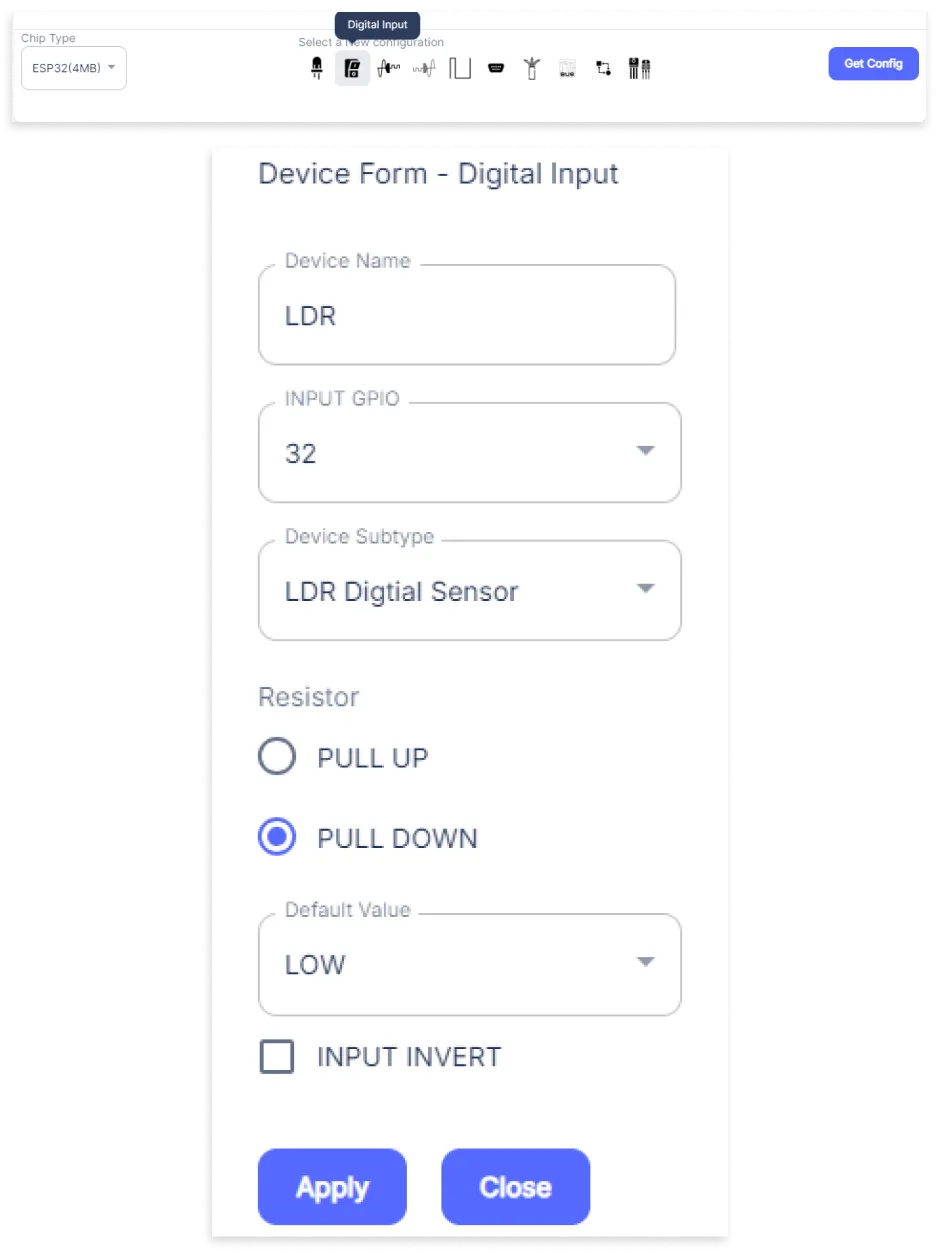Open the Chip Type ESP32(4MB) dropdown
Viewport: 938px width, 1252px height.
tap(74, 68)
